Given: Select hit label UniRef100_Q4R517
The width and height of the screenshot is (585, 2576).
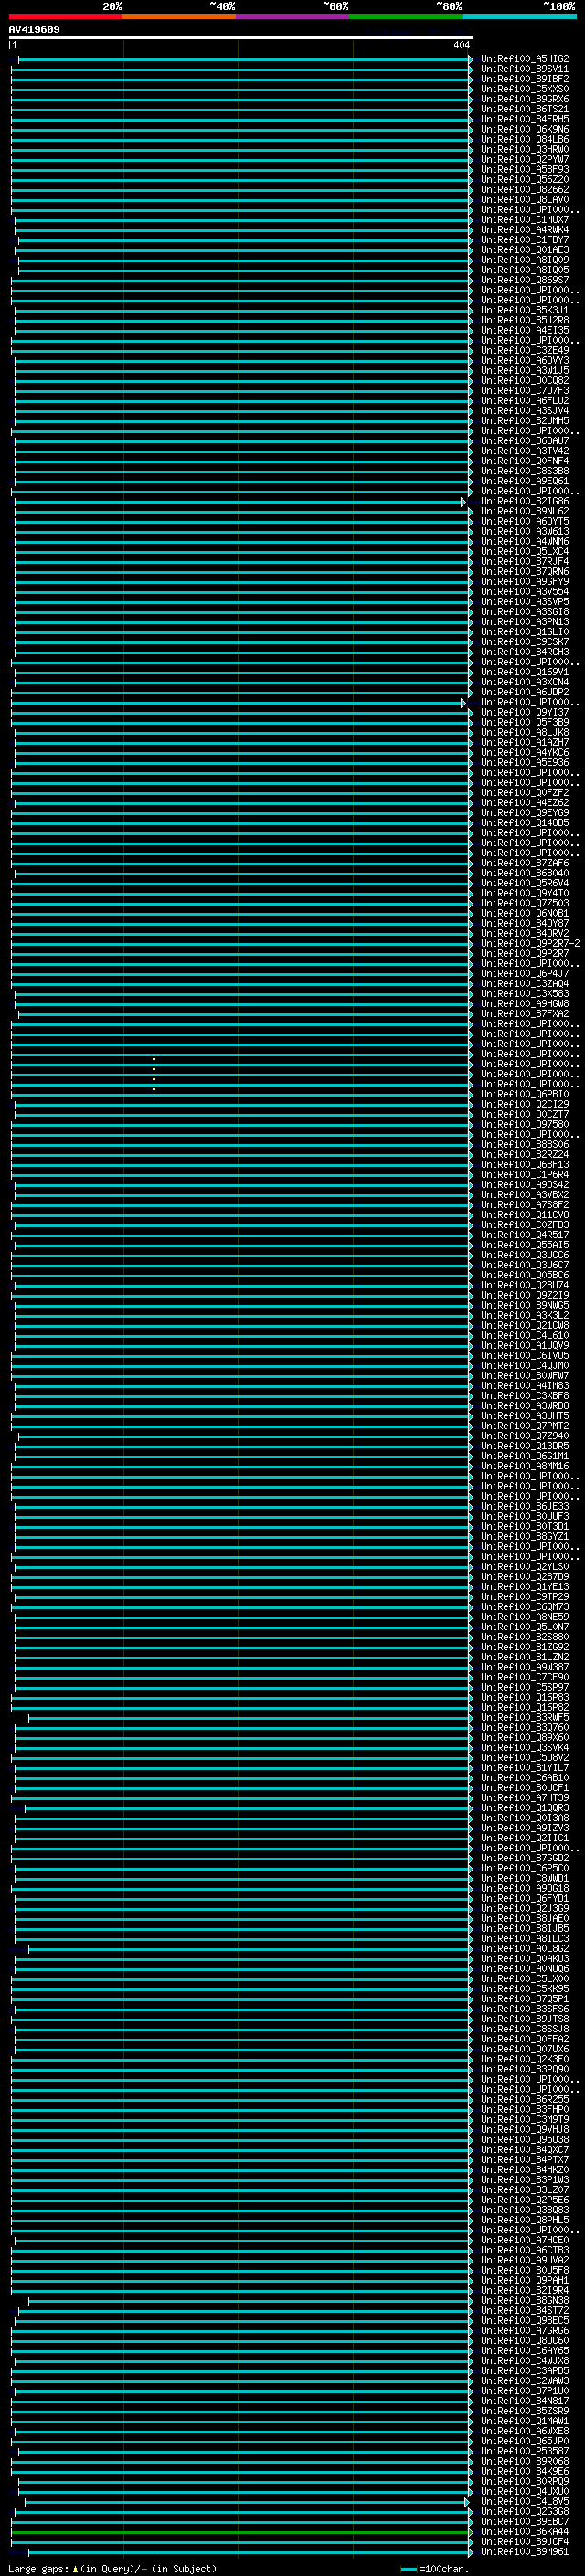Looking at the screenshot, I should (524, 1235).
